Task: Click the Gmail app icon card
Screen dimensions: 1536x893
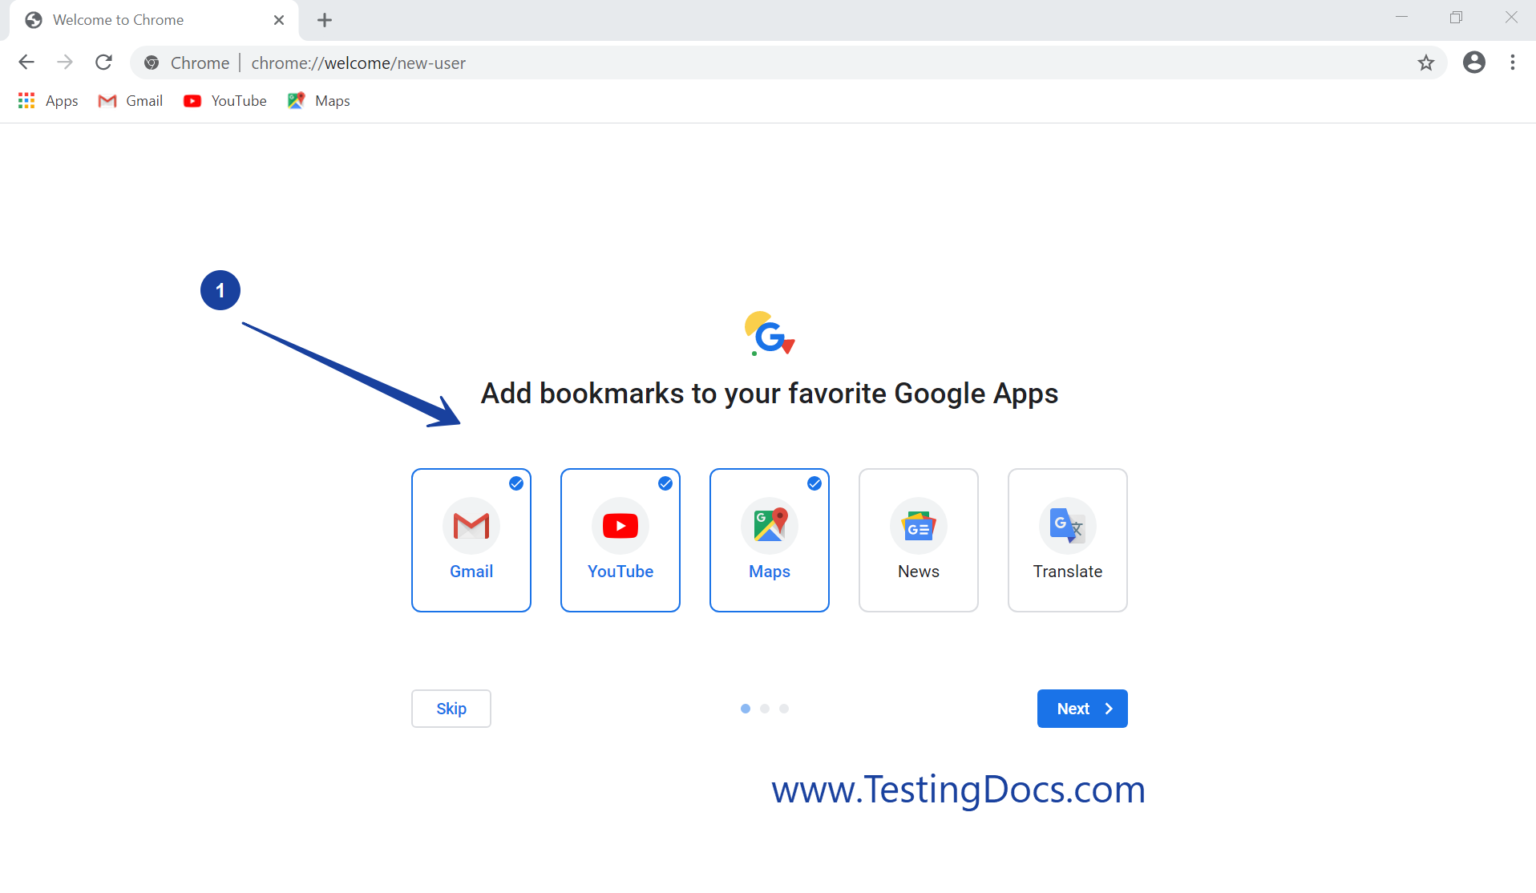Action: click(471, 540)
